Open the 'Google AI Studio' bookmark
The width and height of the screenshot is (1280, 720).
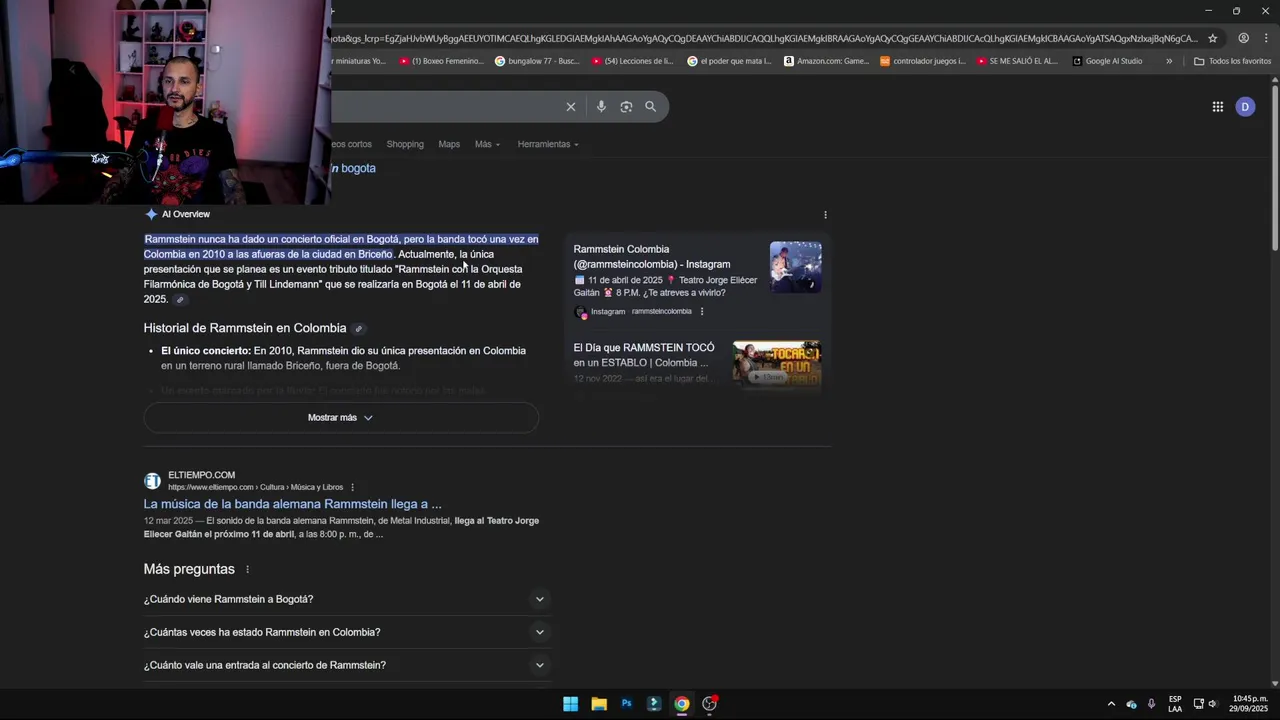pos(1107,61)
